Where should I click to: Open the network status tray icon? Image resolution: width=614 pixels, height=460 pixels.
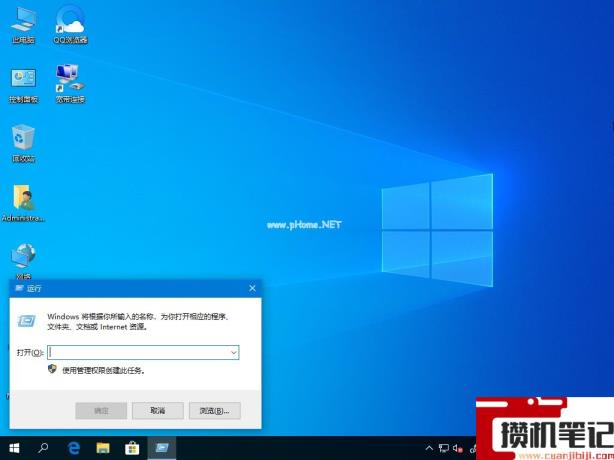(444, 448)
